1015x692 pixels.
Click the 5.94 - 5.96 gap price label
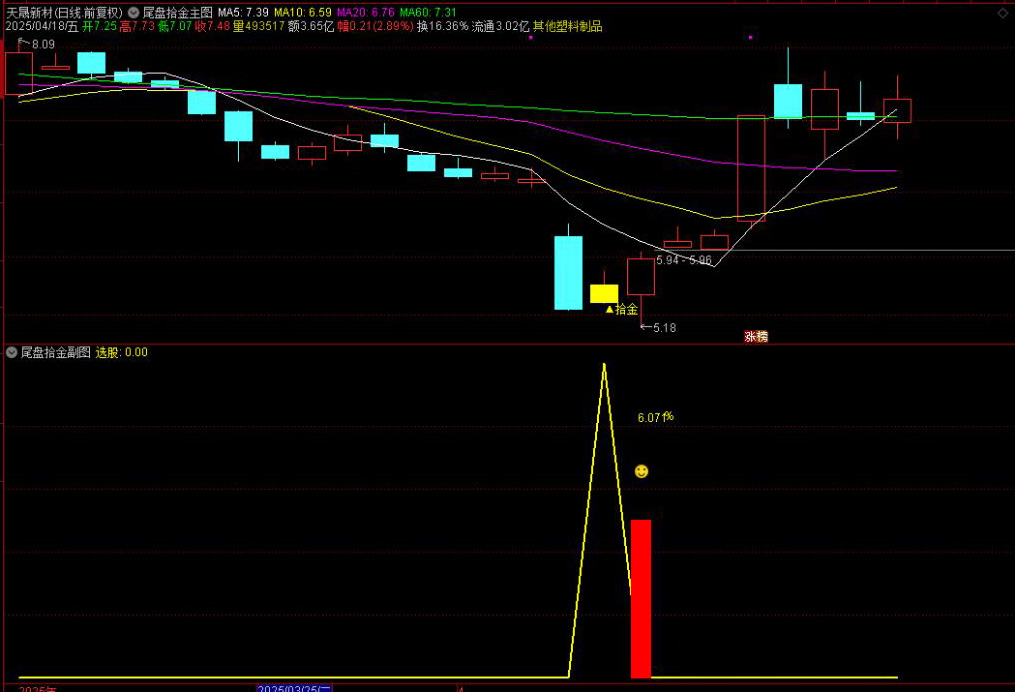coord(684,260)
